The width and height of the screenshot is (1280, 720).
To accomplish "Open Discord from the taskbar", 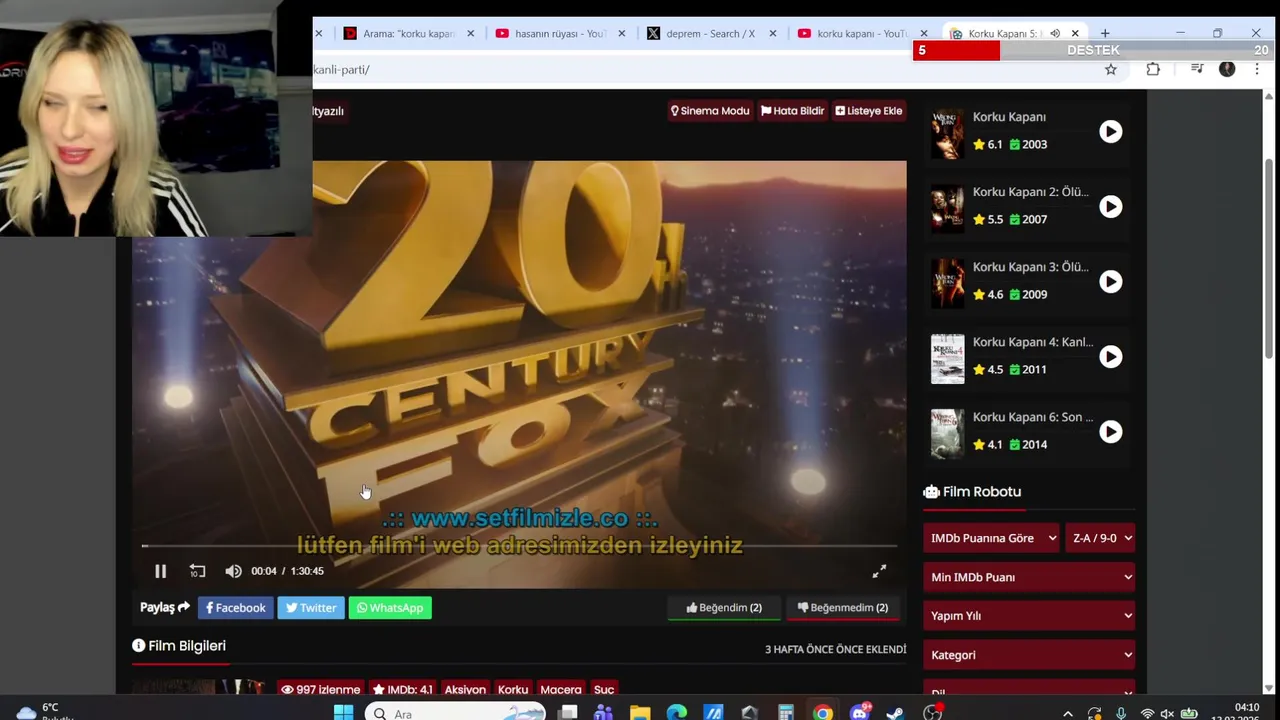I will (860, 713).
